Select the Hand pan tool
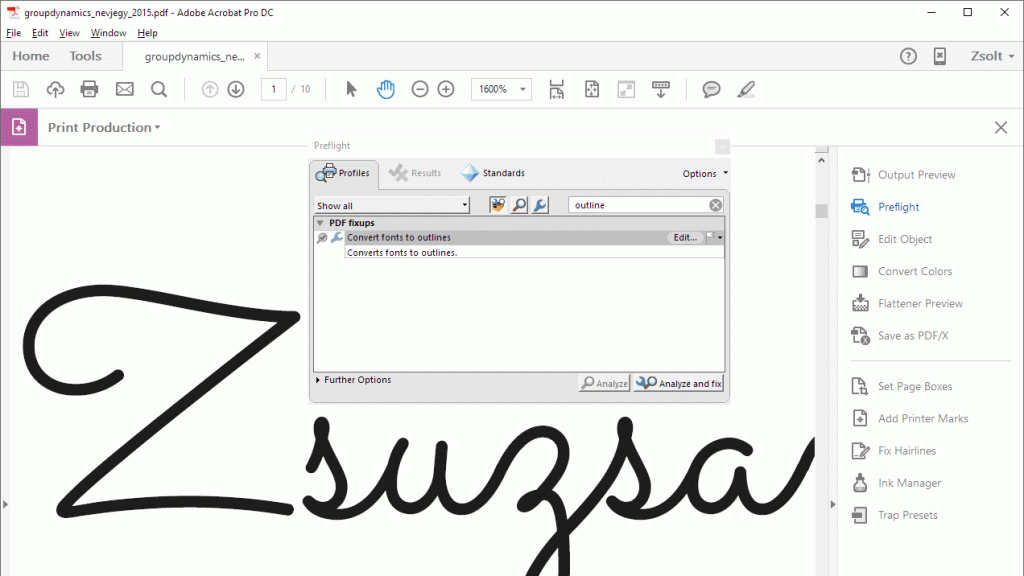 click(386, 89)
